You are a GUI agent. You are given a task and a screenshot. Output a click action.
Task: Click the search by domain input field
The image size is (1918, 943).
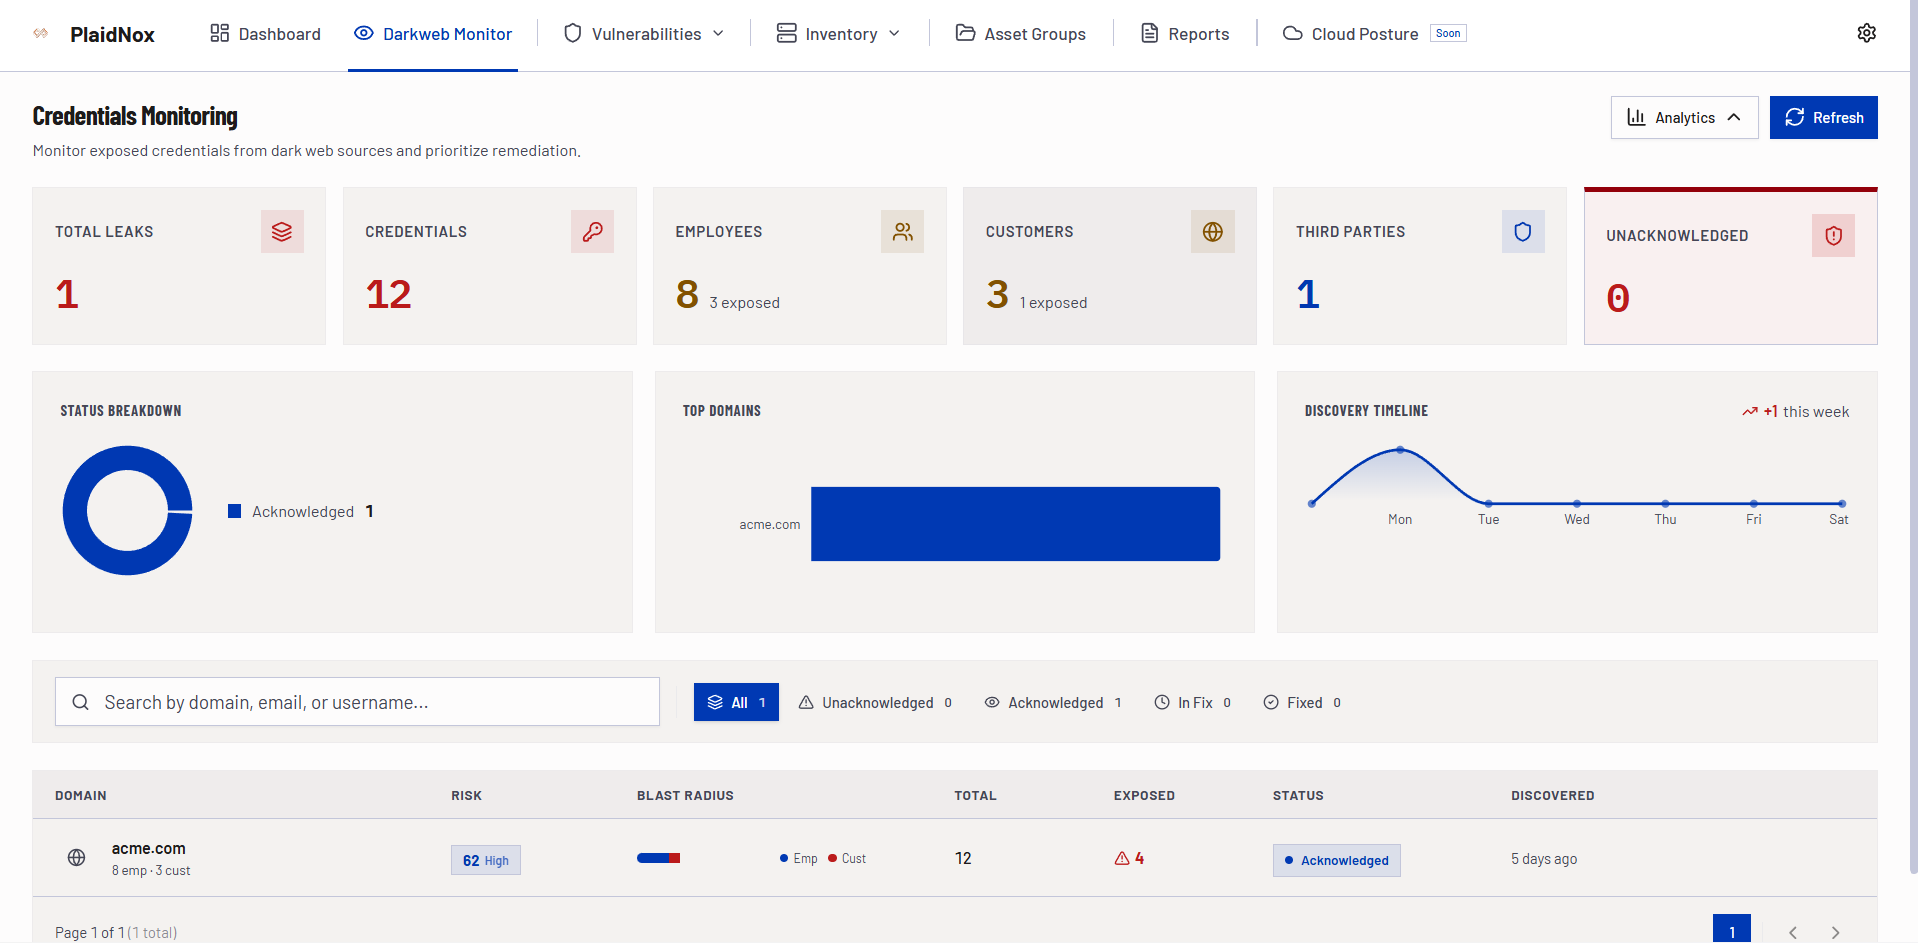357,701
